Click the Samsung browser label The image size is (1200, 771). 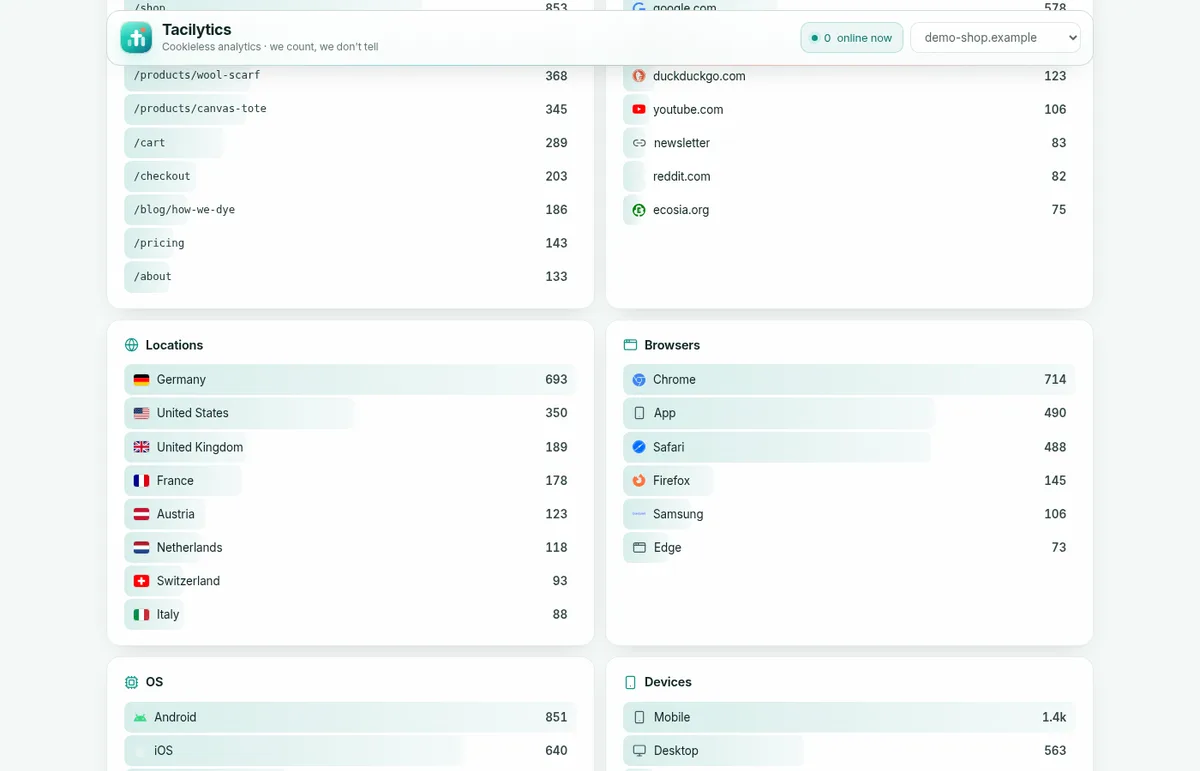pyautogui.click(x=678, y=514)
